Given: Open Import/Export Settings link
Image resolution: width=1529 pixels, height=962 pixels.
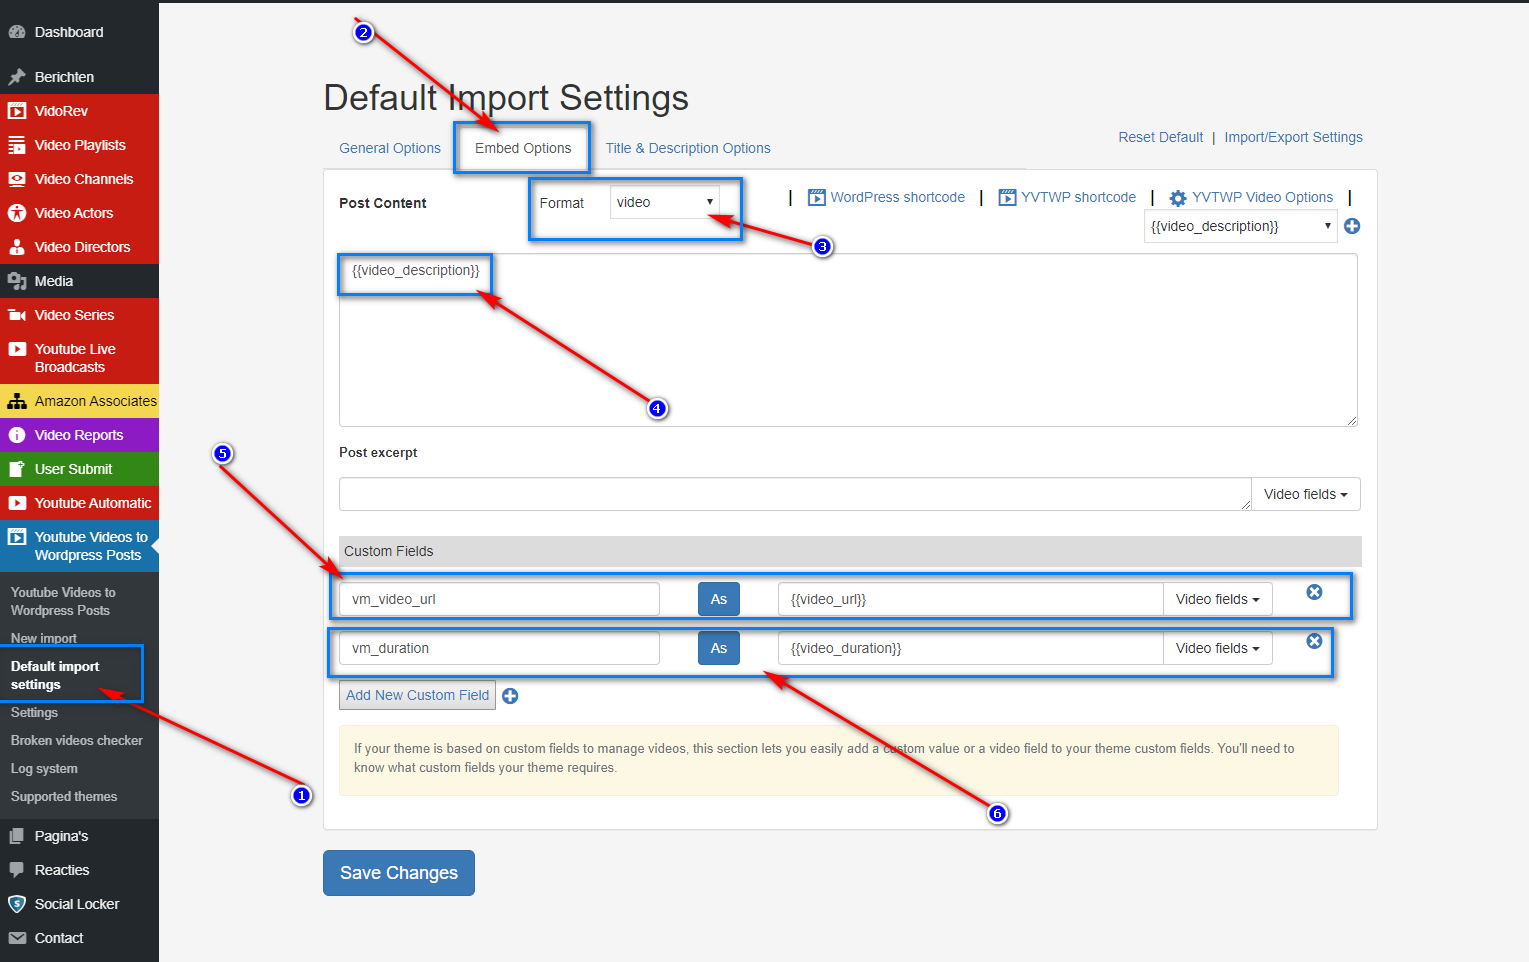Looking at the screenshot, I should point(1293,137).
